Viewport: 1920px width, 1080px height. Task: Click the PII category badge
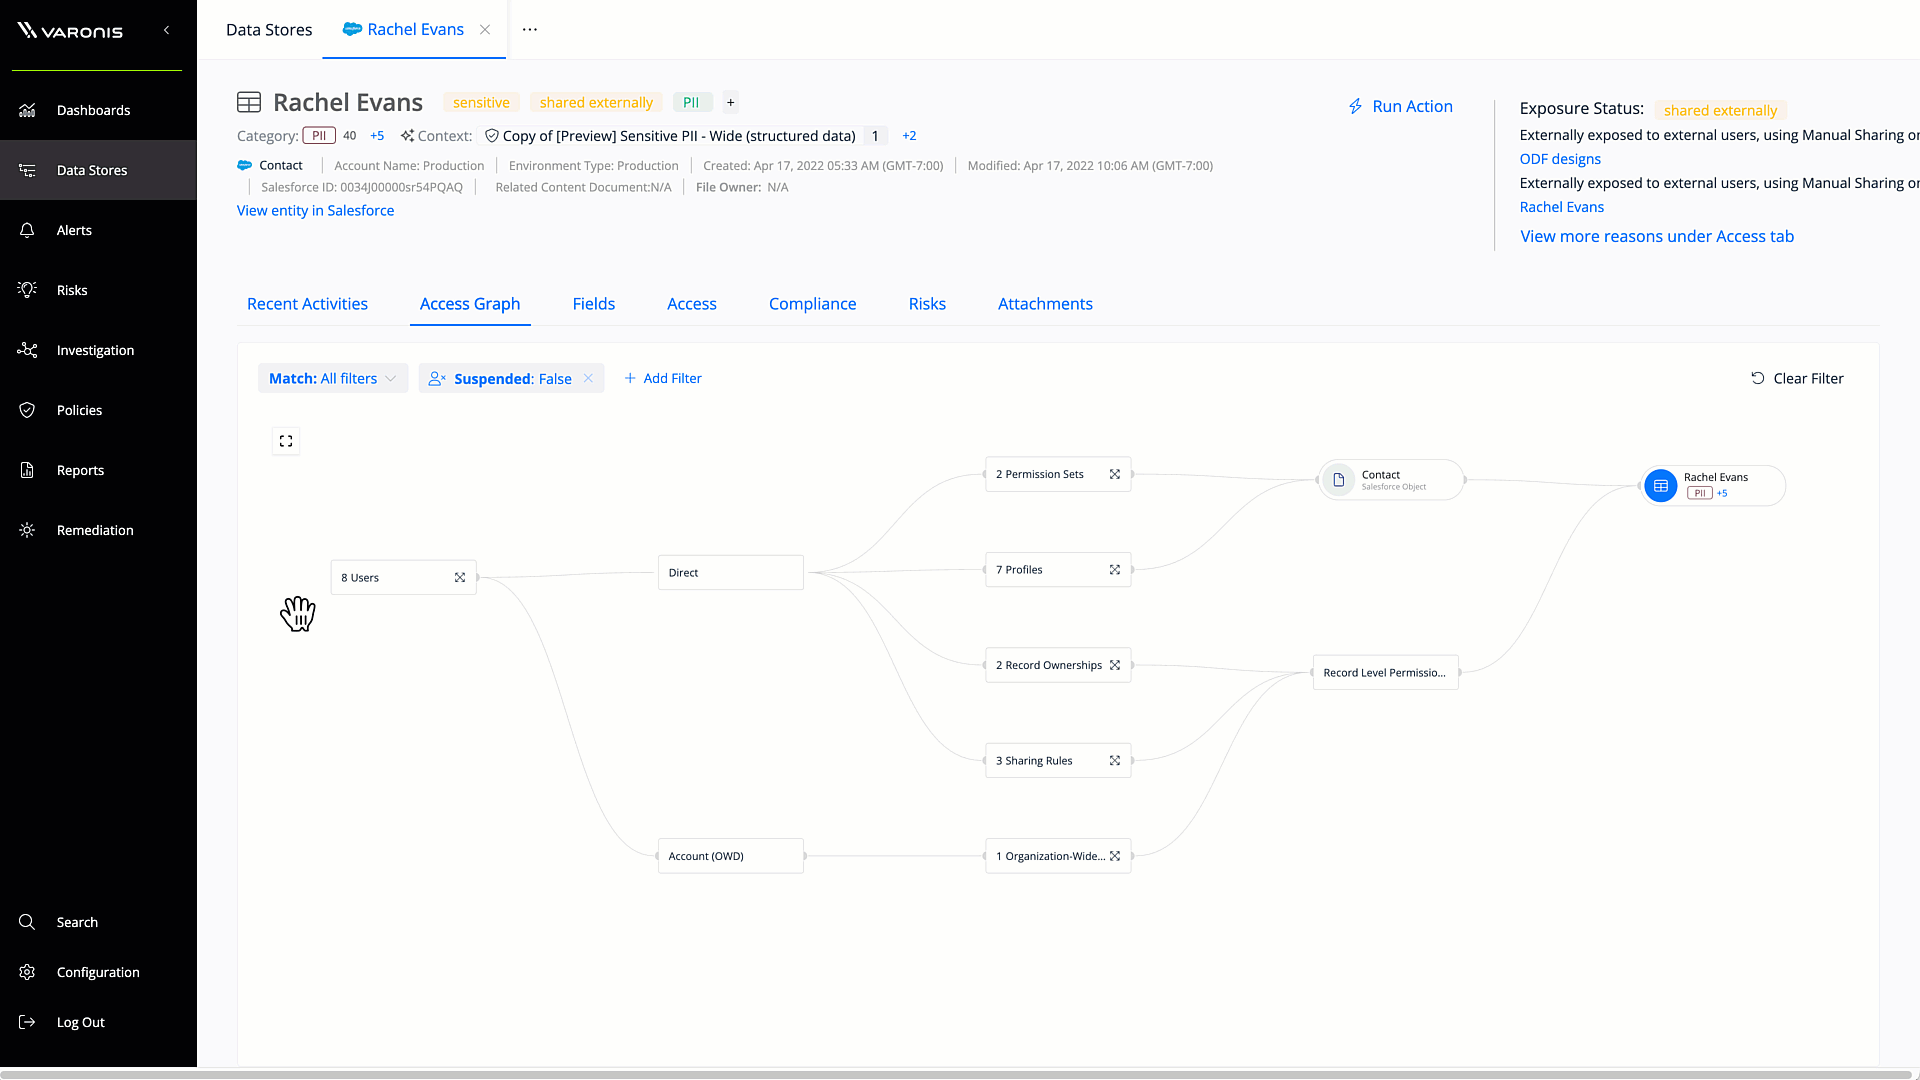pyautogui.click(x=319, y=136)
